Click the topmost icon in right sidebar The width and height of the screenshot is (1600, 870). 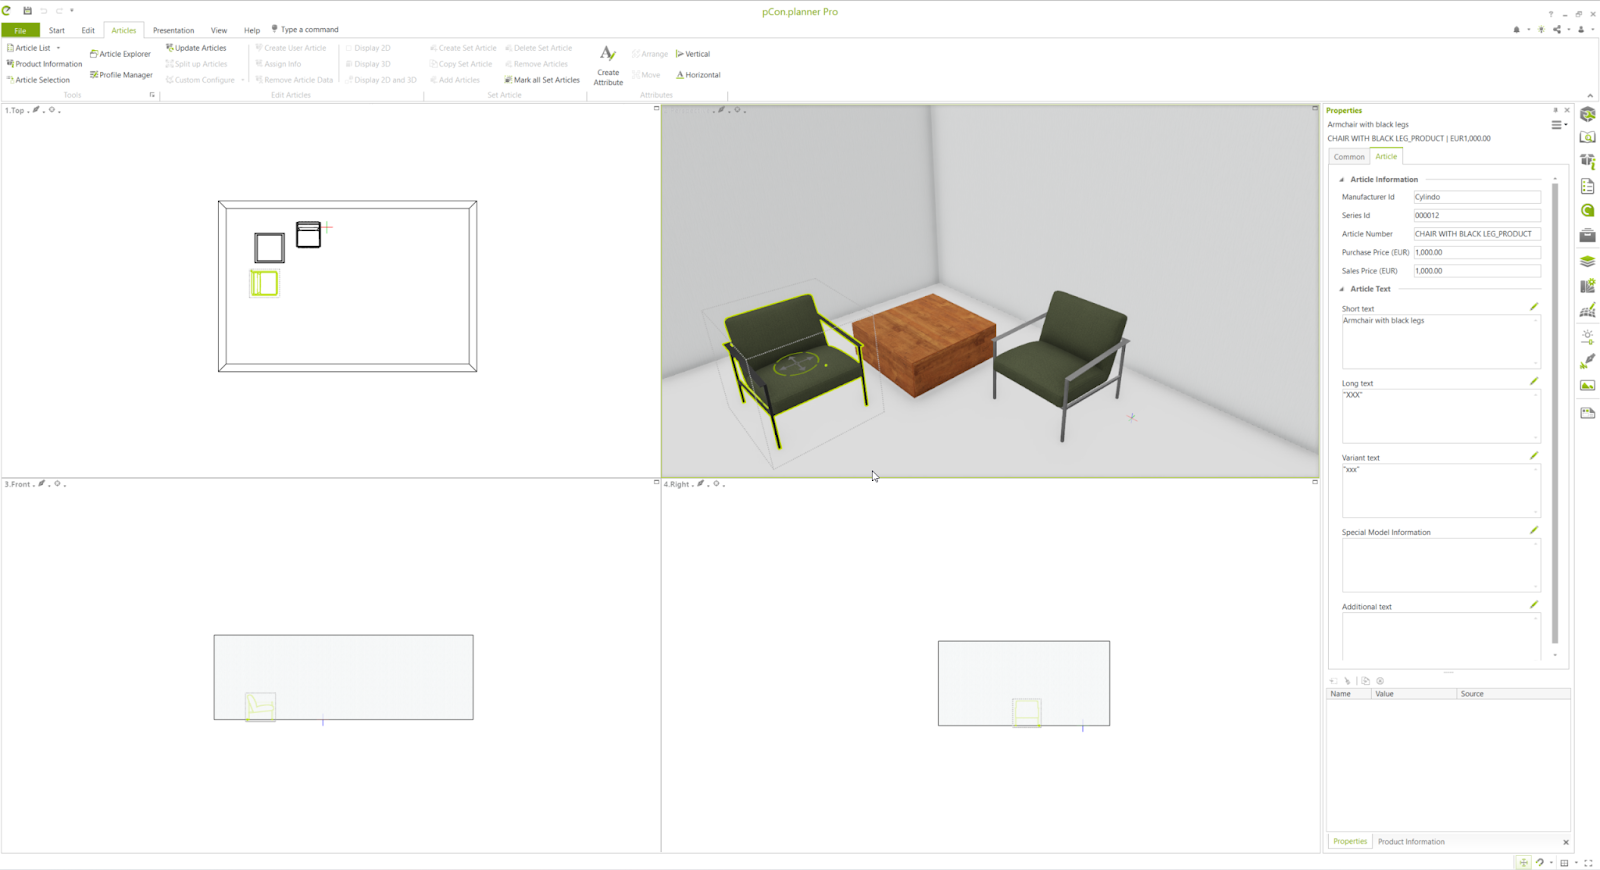coord(1587,114)
